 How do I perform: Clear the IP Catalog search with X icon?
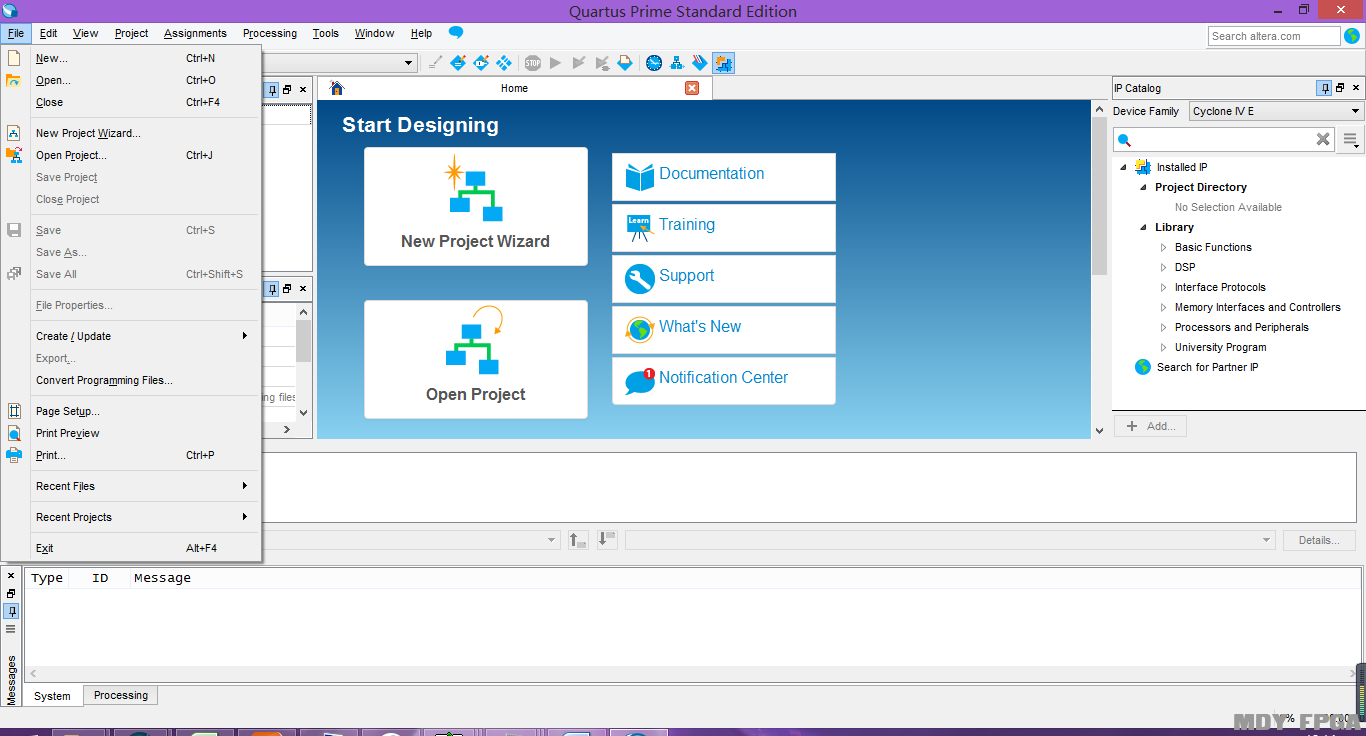pyautogui.click(x=1323, y=139)
